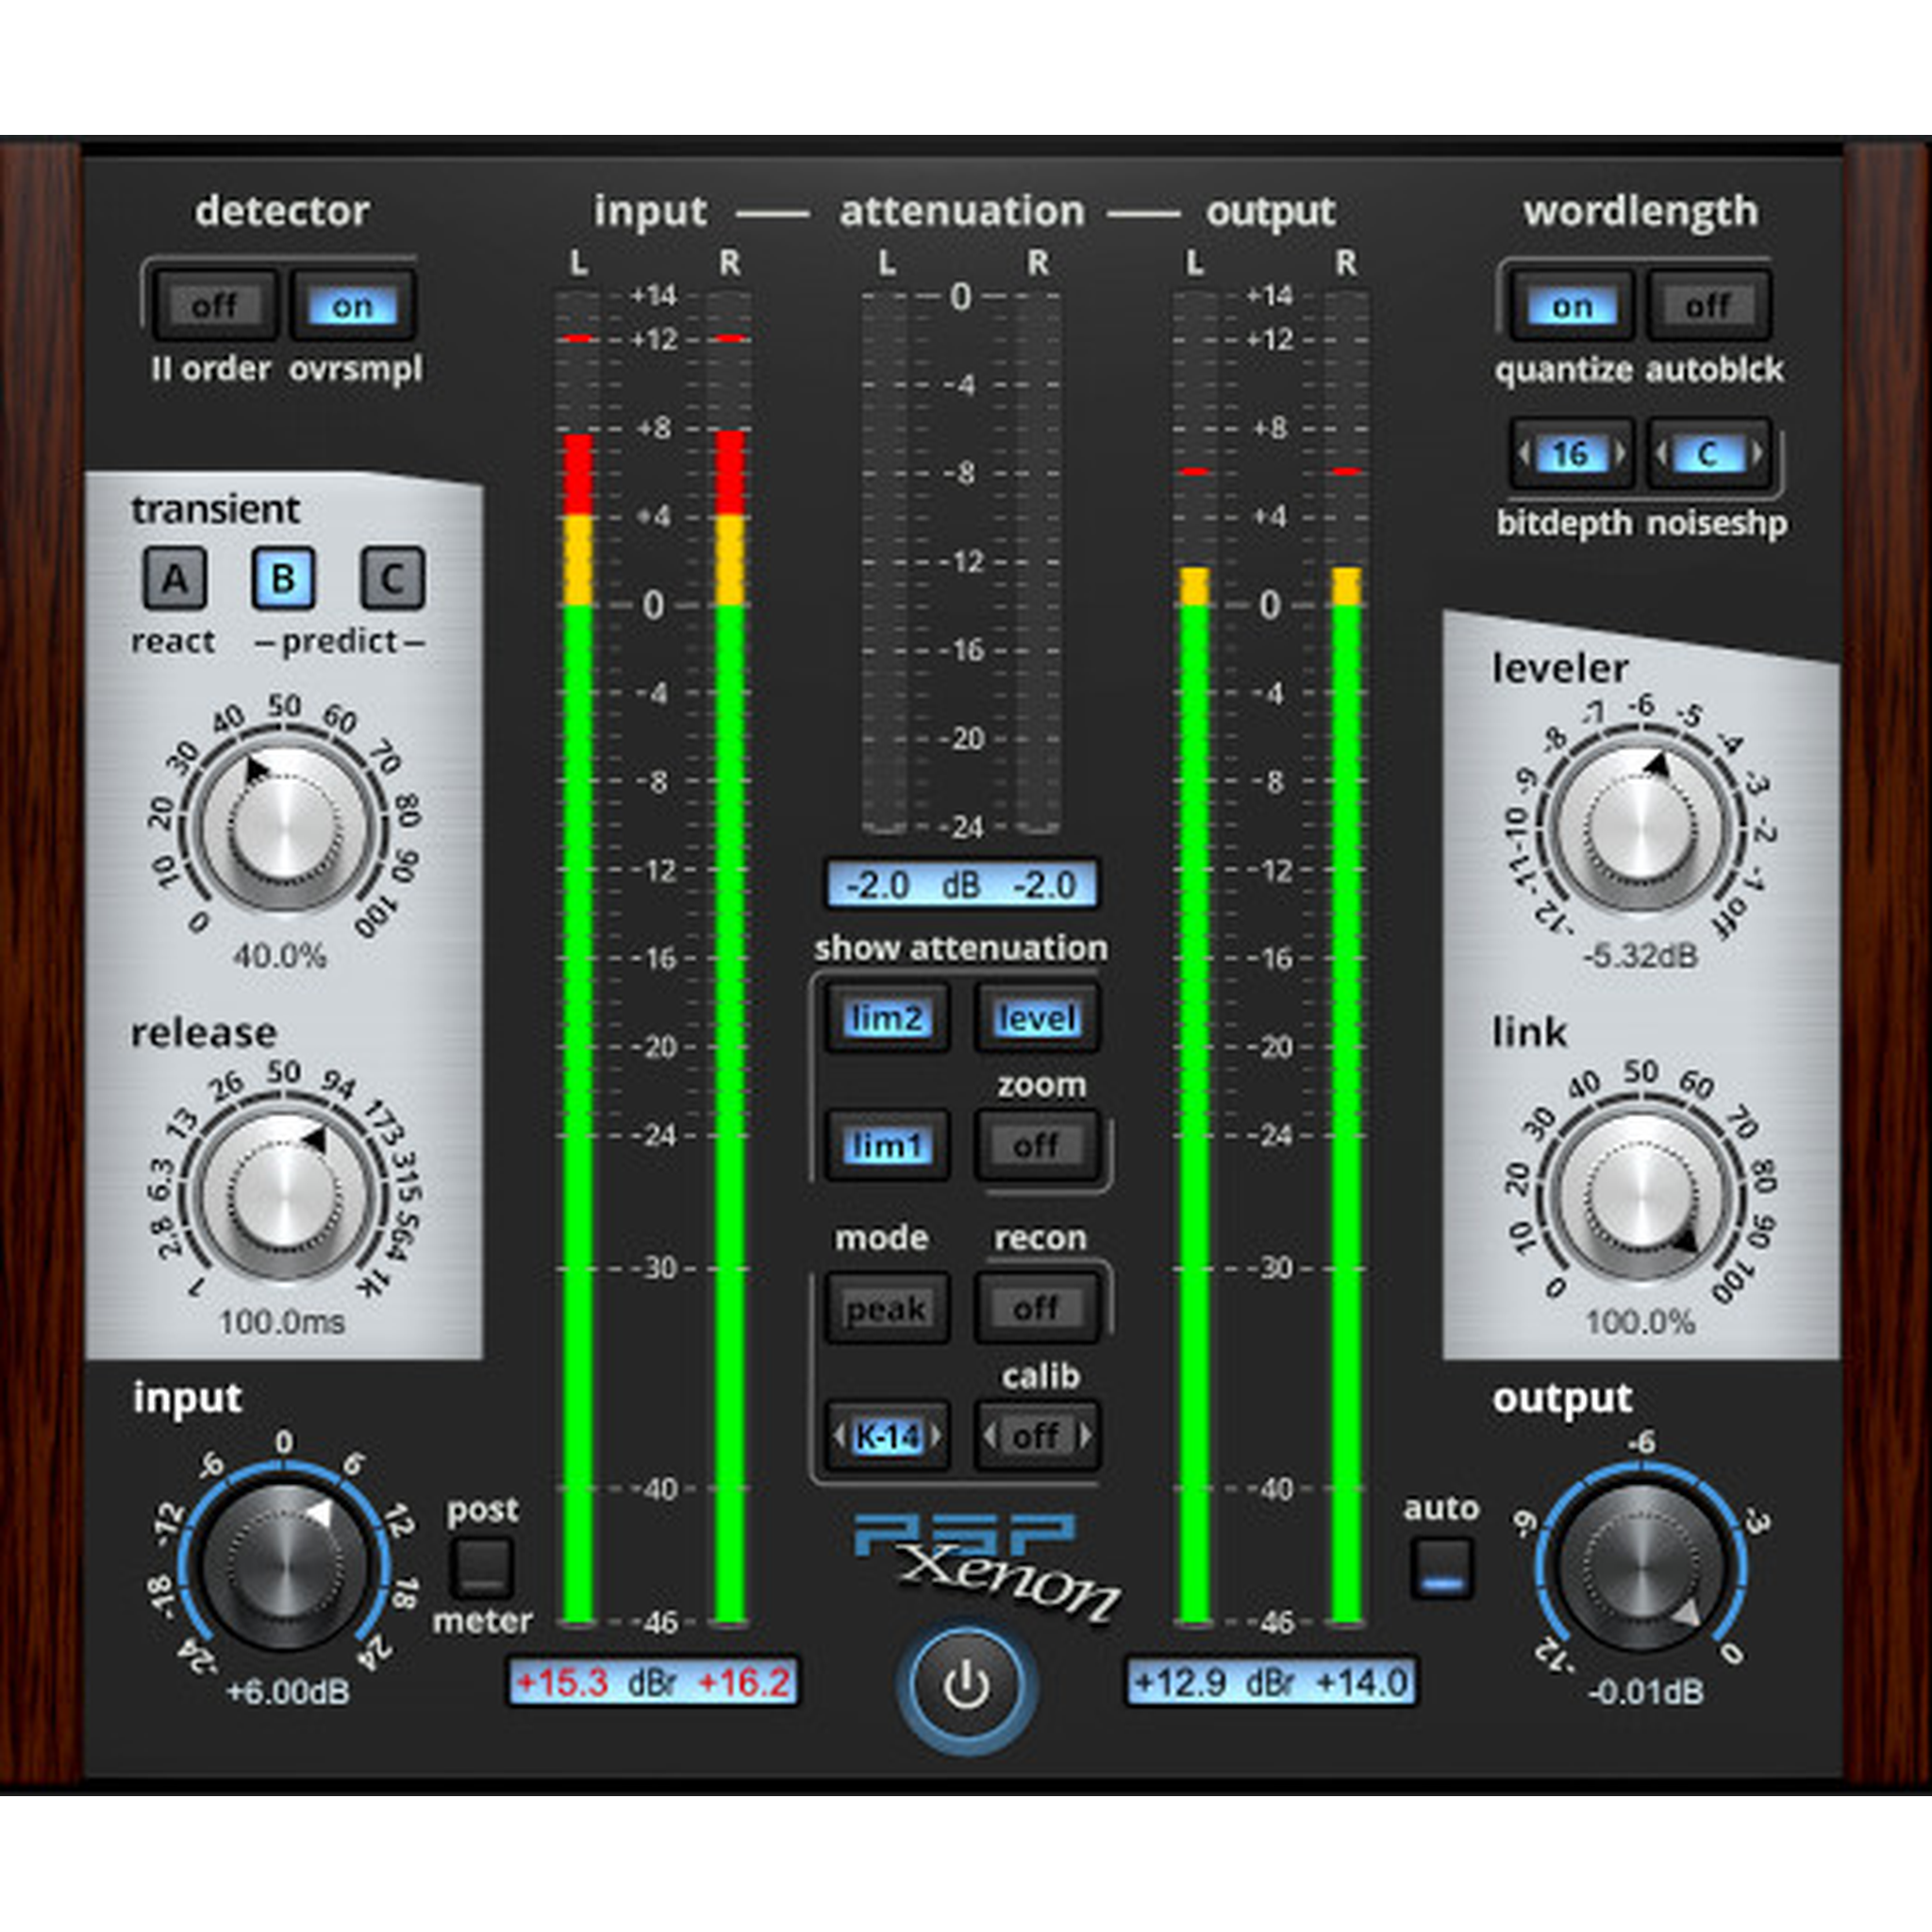1932x1932 pixels.
Task: Toggle the ovrsmpl detector switch
Action: click(352, 305)
